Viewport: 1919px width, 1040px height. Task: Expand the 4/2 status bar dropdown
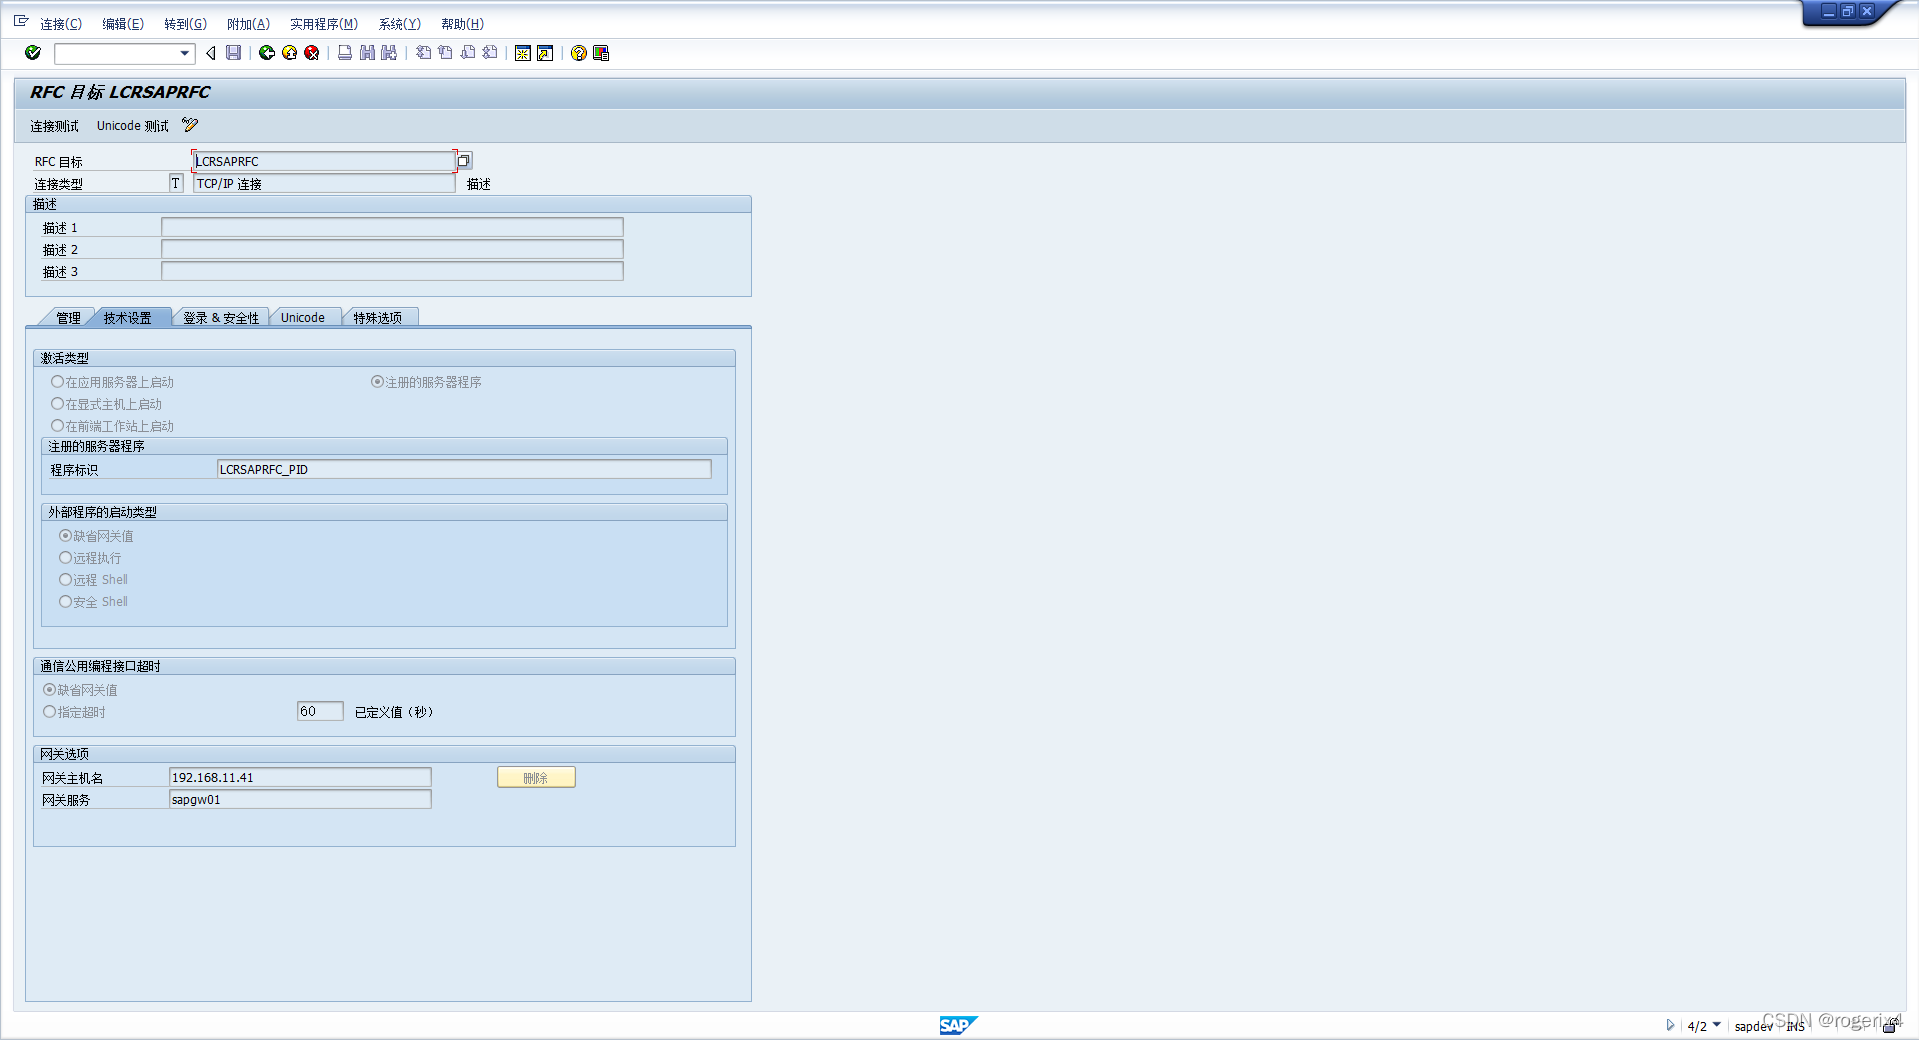[x=1717, y=1025]
